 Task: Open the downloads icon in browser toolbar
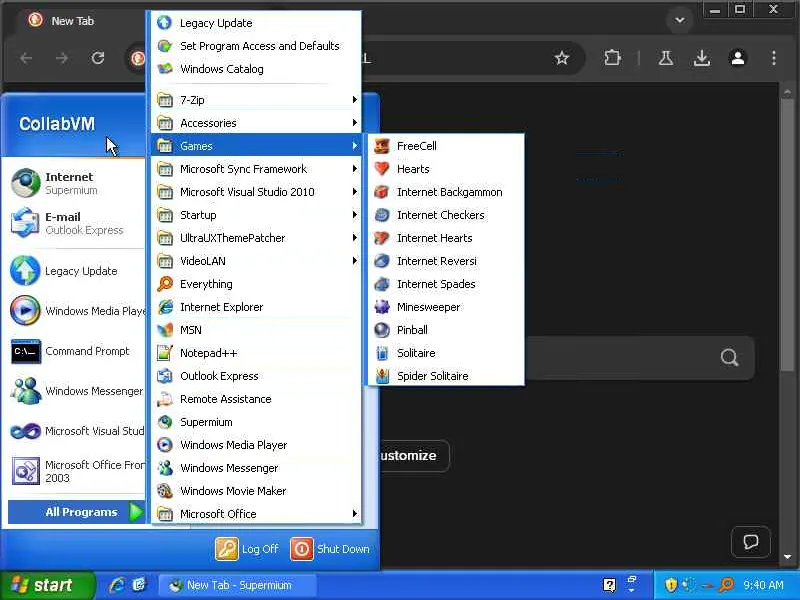tap(702, 58)
